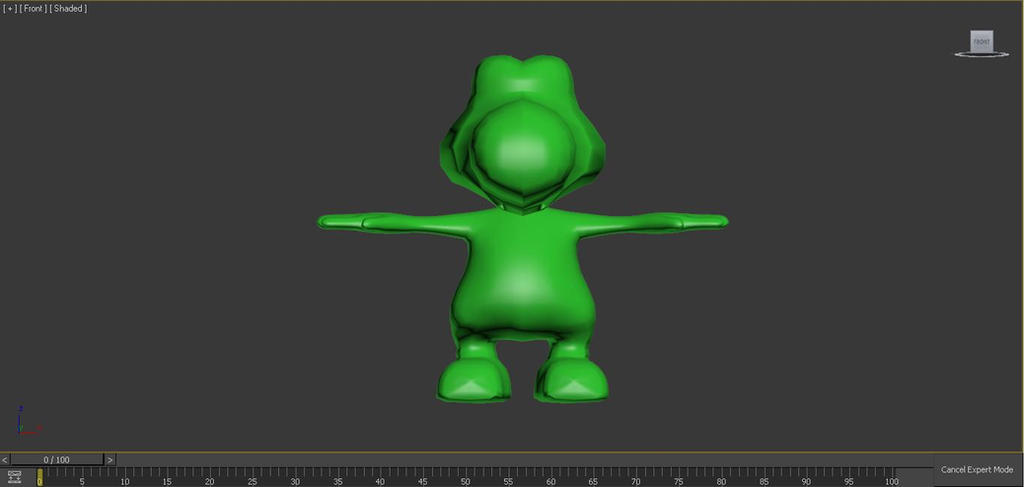This screenshot has height=487, width=1024.
Task: Open the [+] viewport general menu
Action: [x=9, y=8]
